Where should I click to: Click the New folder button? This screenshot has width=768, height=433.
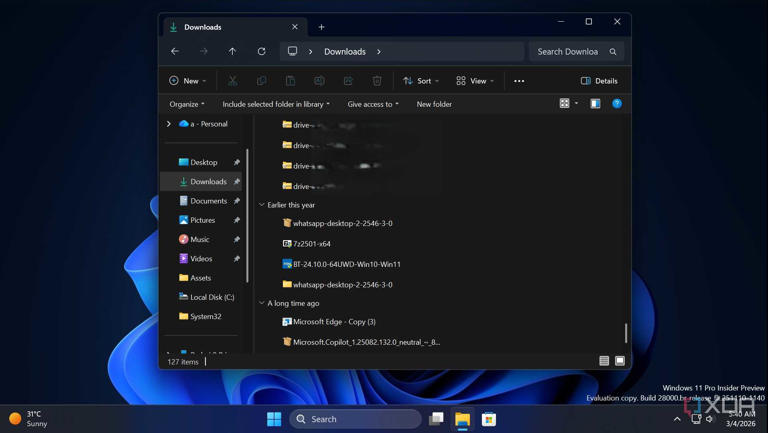pyautogui.click(x=434, y=104)
